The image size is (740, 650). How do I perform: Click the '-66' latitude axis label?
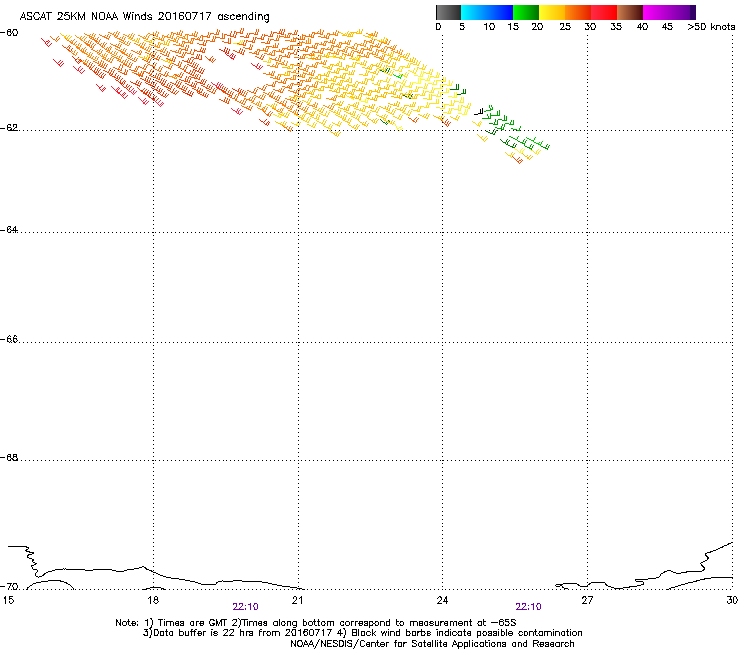click(9, 340)
